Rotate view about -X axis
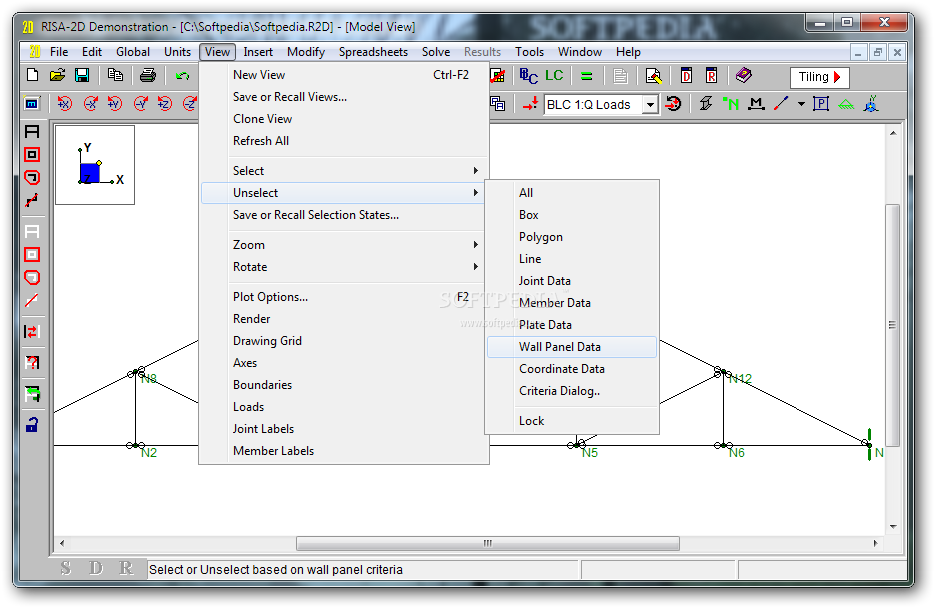Viewport: 935px width, 608px height. coord(90,104)
